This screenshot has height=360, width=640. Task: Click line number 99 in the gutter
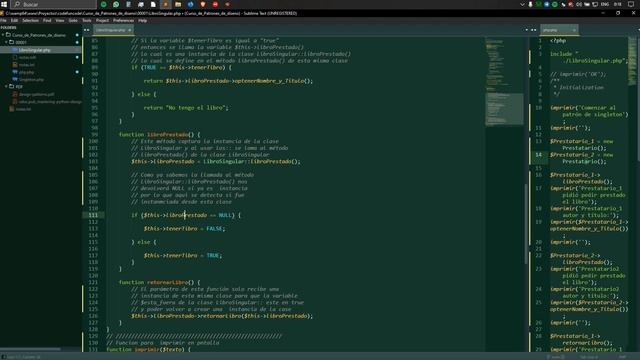click(95, 135)
